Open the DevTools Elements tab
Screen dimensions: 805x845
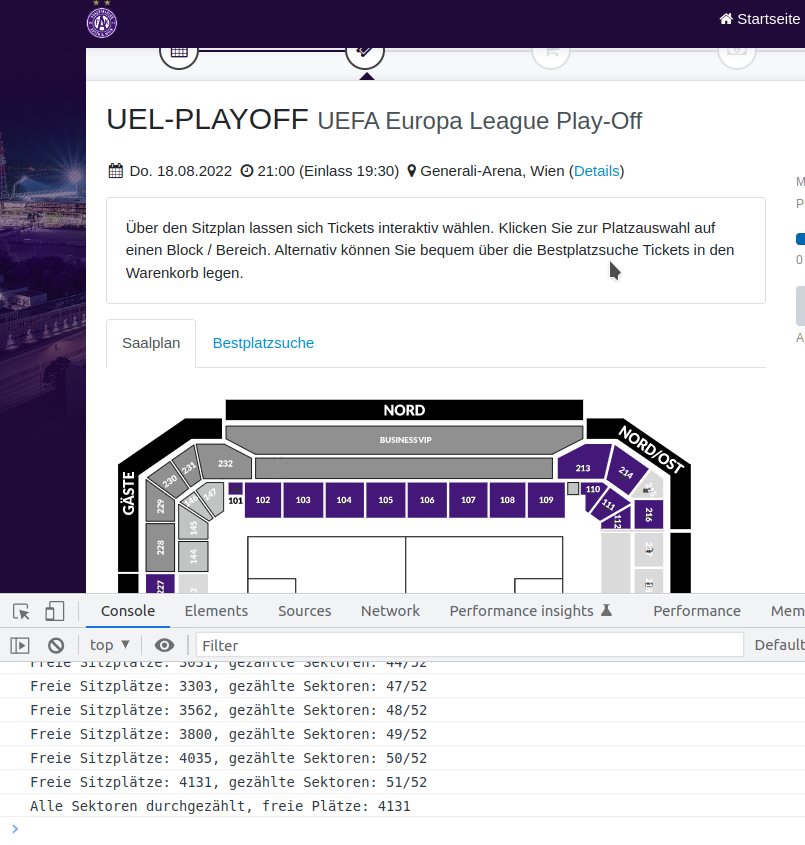pyautogui.click(x=216, y=611)
